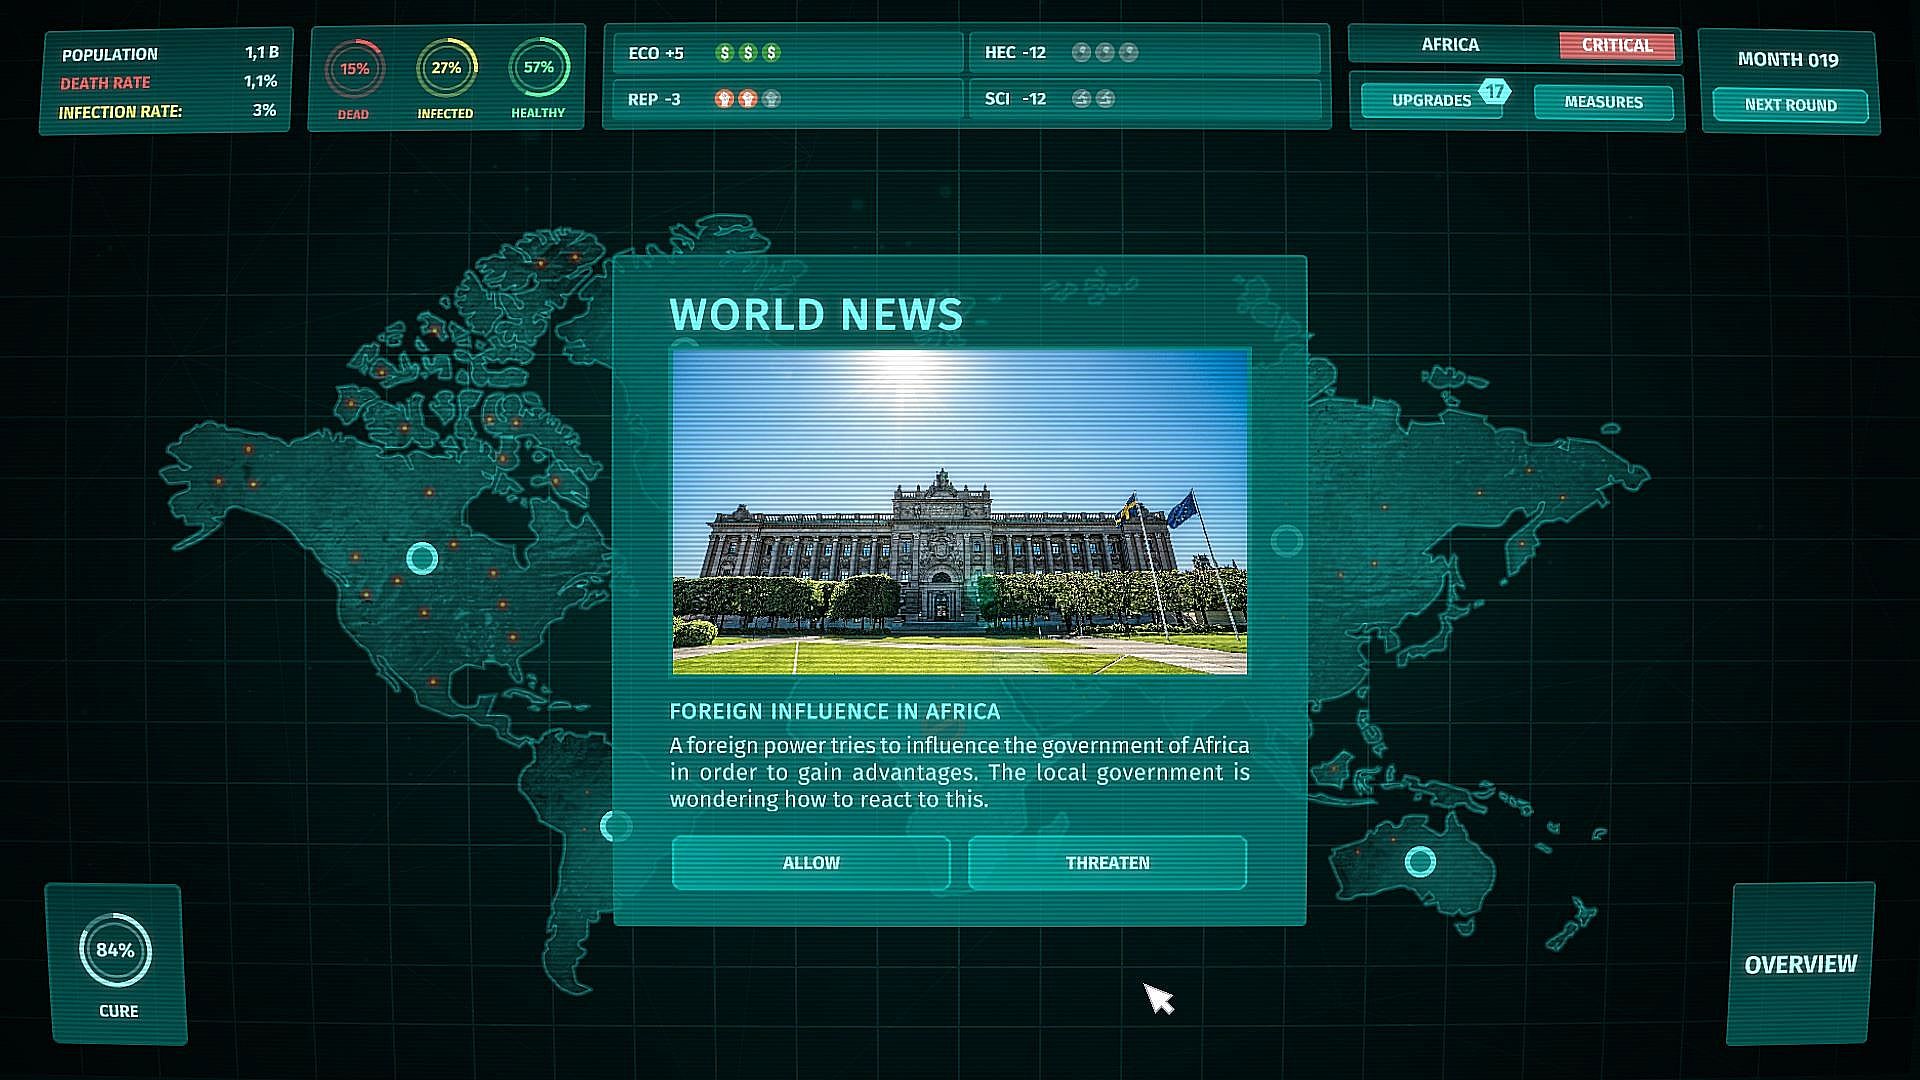Open the OVERVIEW screen
This screenshot has width=1920, height=1080.
click(1800, 964)
